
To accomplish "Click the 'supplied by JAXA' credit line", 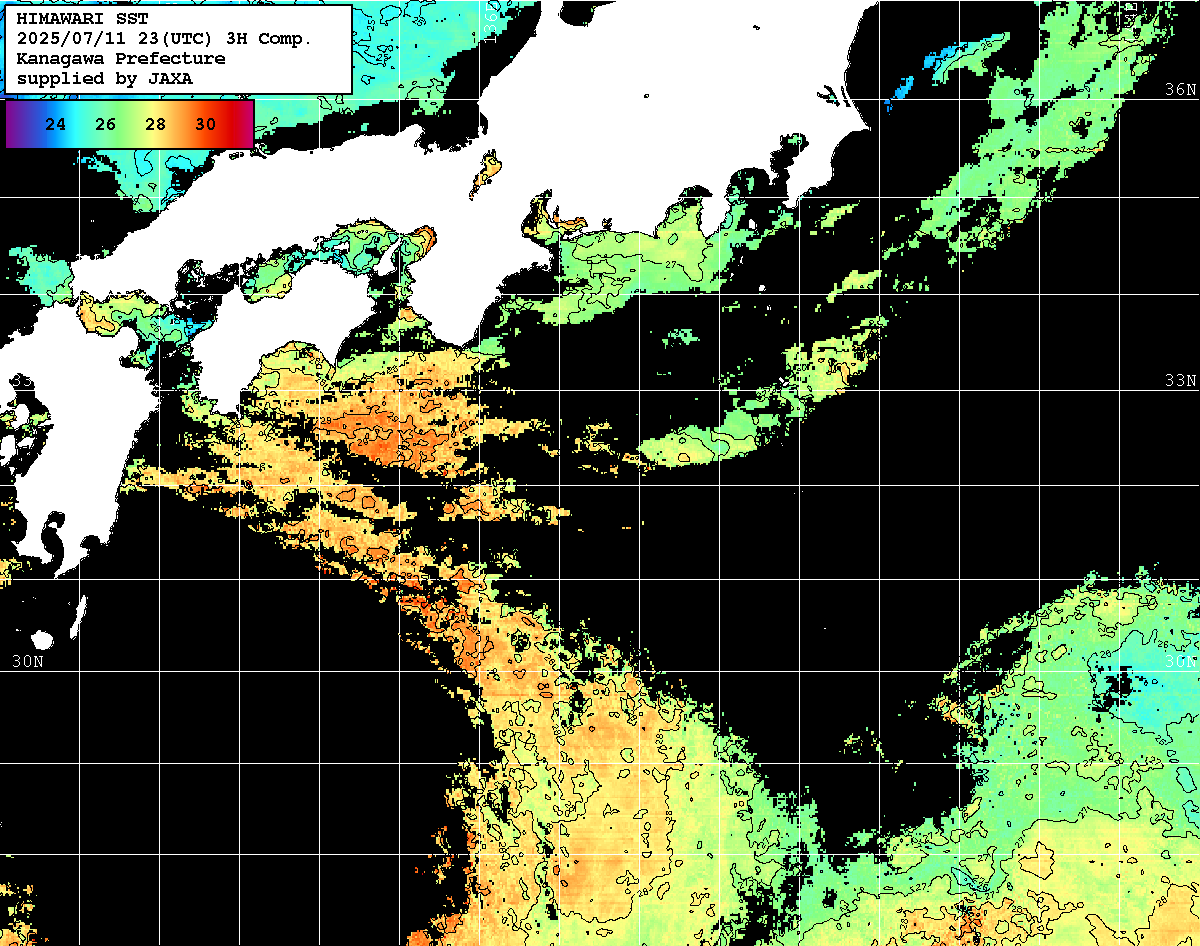I will [x=105, y=78].
